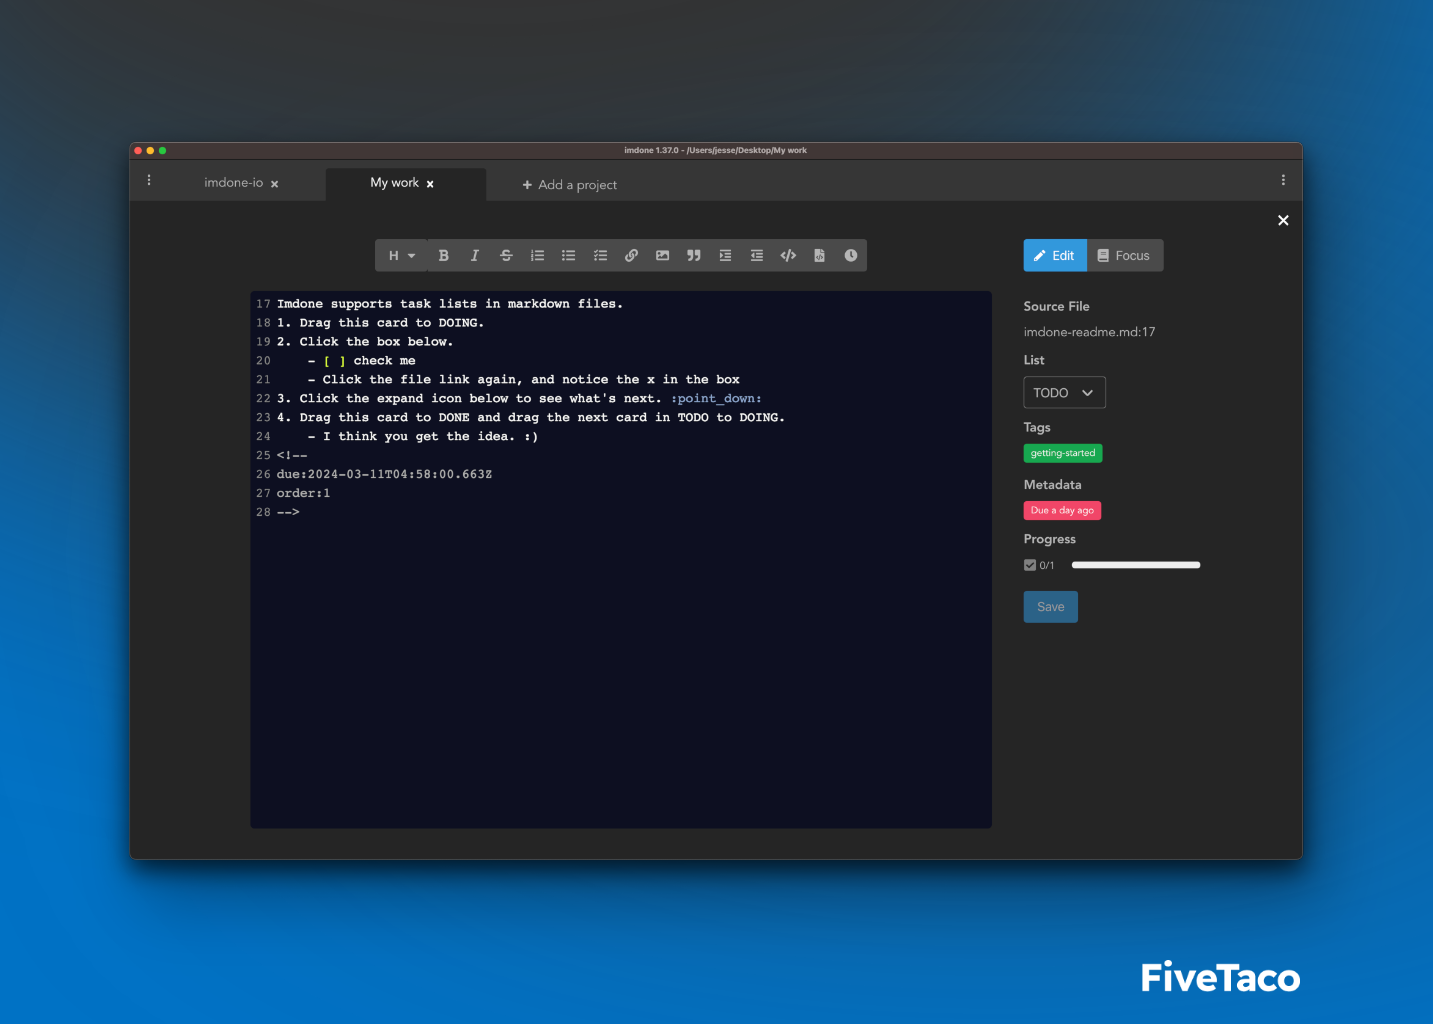Close the imdone-io tab
1433x1024 pixels.
tap(274, 184)
